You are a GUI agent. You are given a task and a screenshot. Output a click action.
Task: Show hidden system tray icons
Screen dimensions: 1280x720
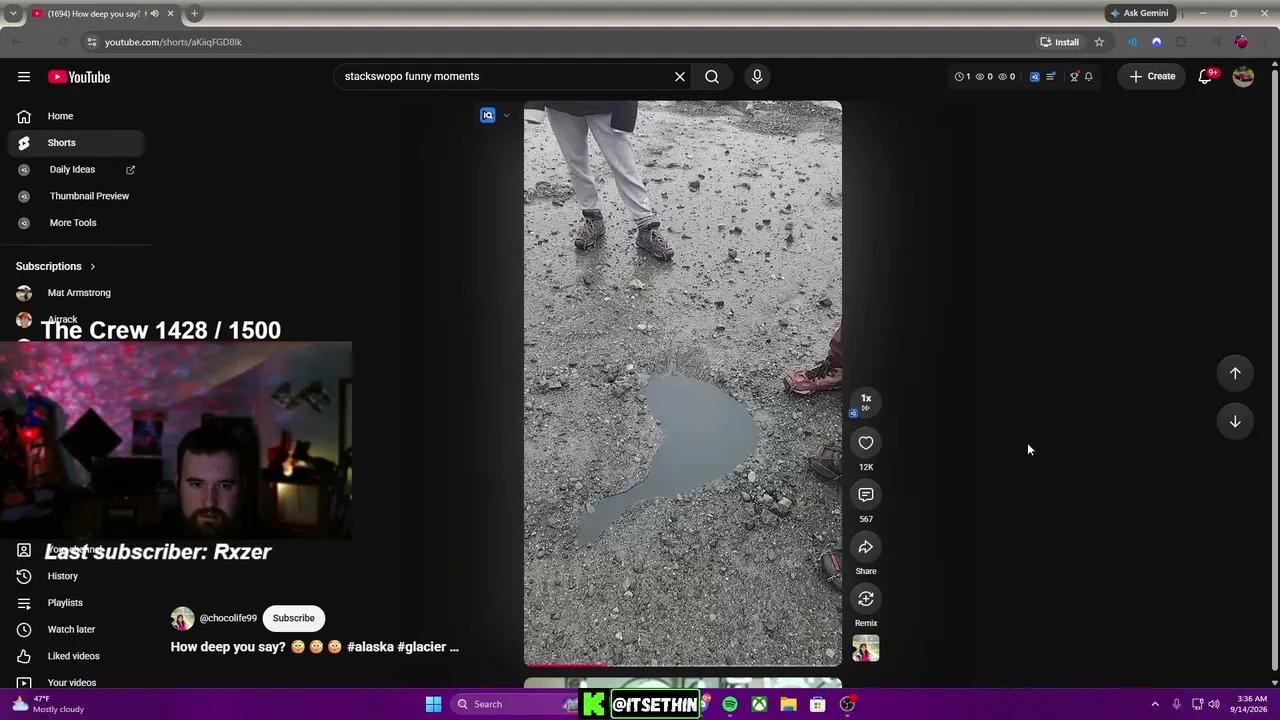(x=1155, y=704)
